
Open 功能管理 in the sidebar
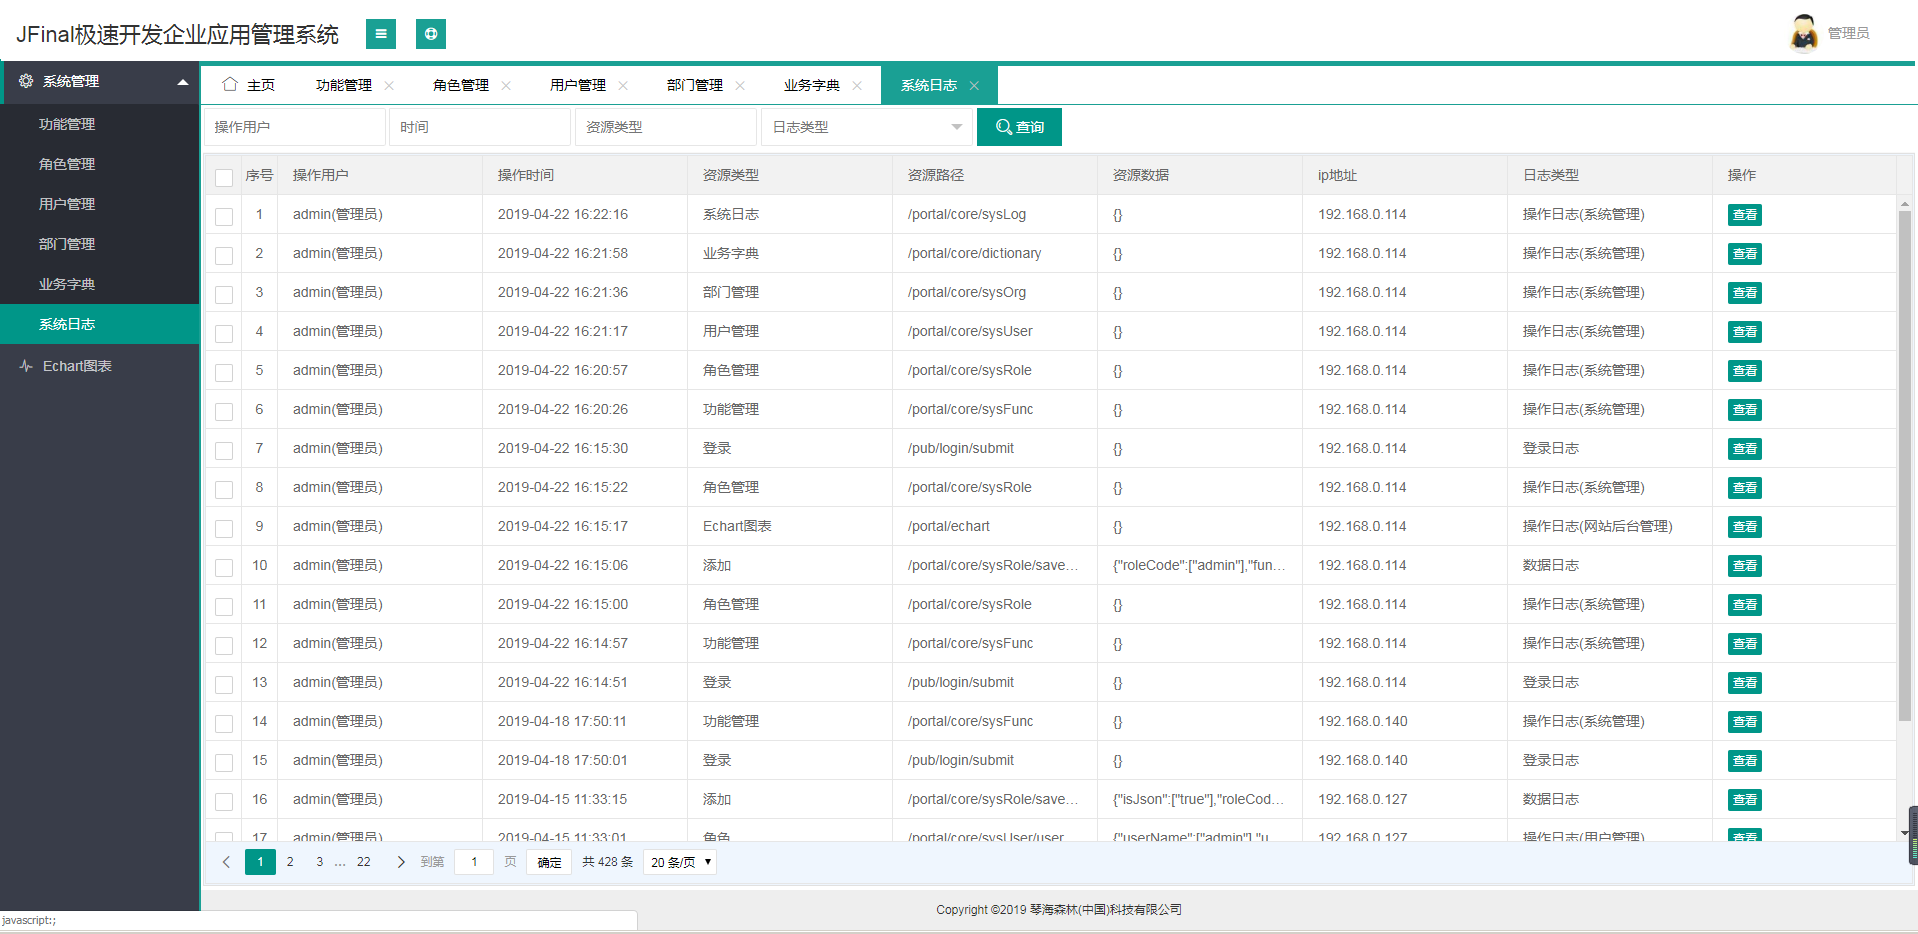(100, 124)
